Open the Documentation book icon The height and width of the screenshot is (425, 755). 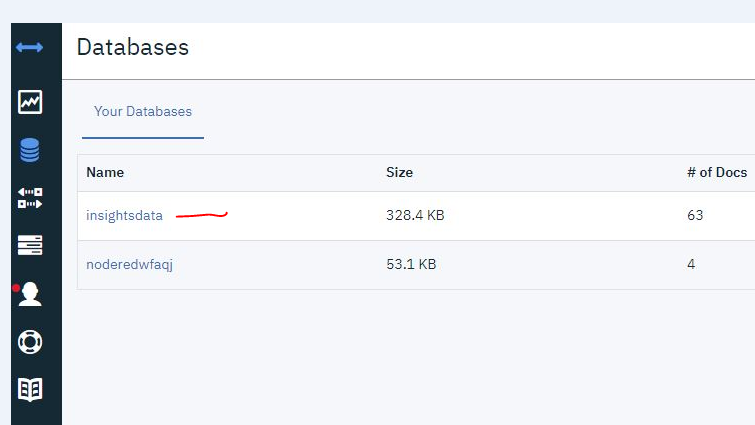pos(30,389)
